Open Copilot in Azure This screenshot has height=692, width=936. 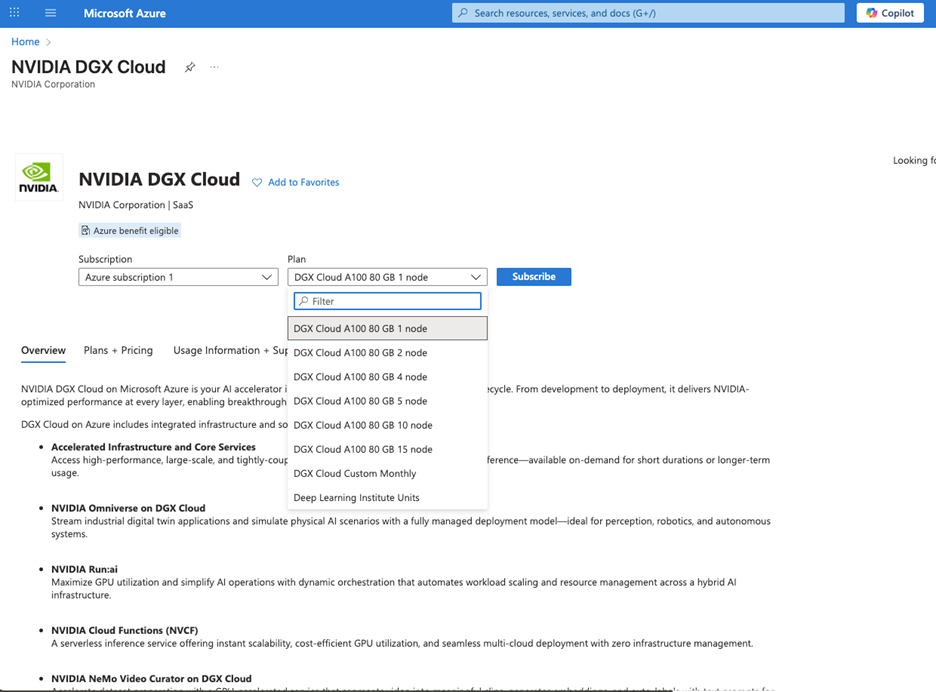coord(889,13)
